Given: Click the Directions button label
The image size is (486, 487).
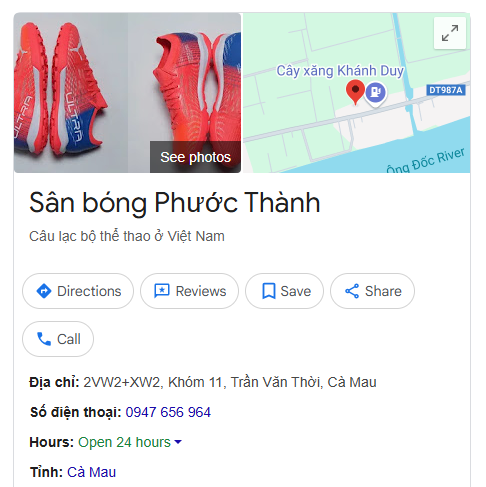Looking at the screenshot, I should (x=89, y=291).
